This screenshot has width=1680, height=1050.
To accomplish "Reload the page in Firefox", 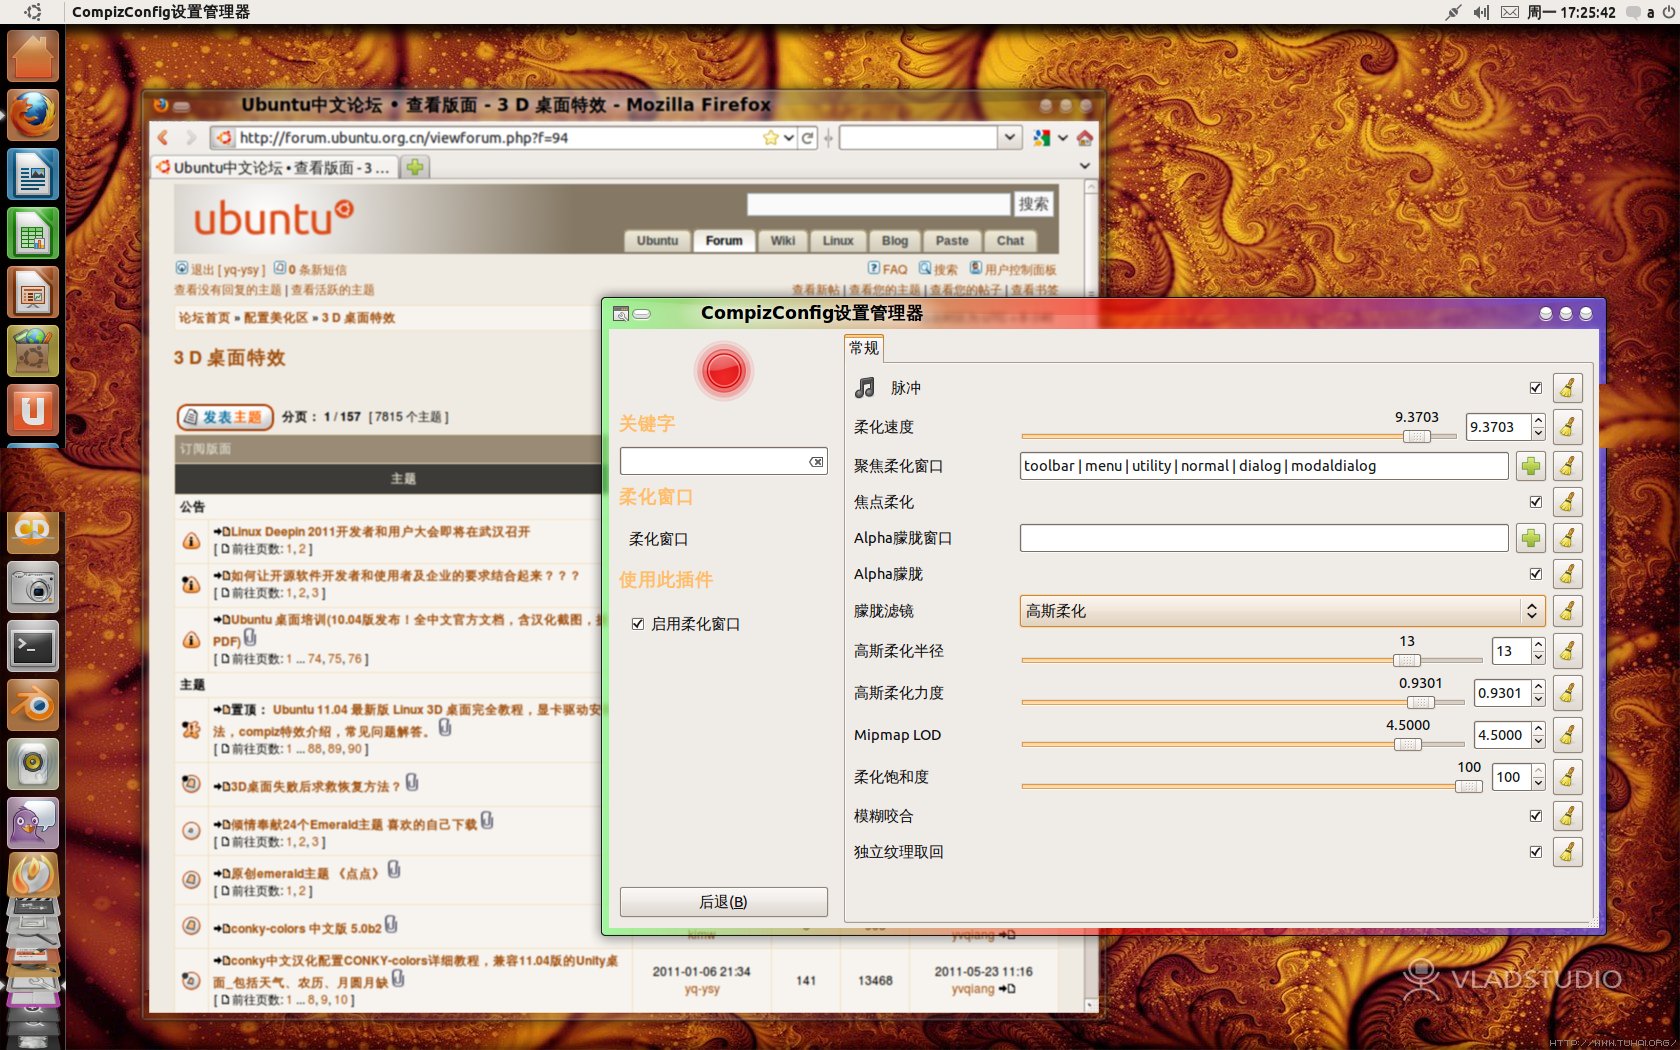I will pyautogui.click(x=807, y=138).
